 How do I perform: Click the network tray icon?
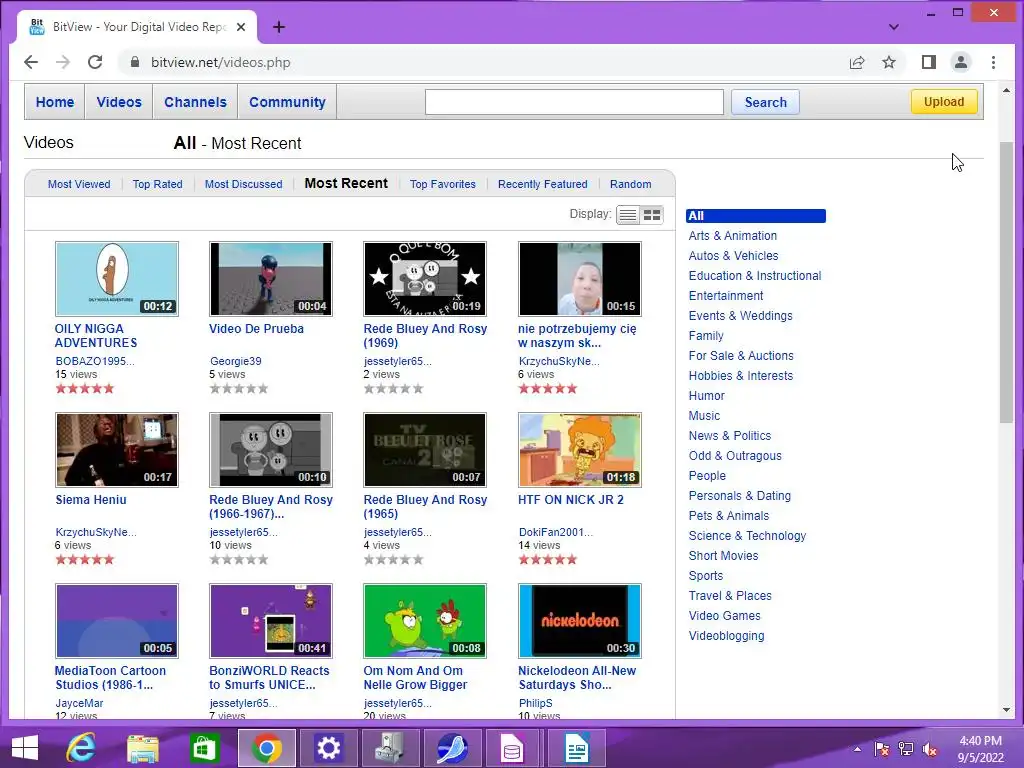click(x=906, y=749)
